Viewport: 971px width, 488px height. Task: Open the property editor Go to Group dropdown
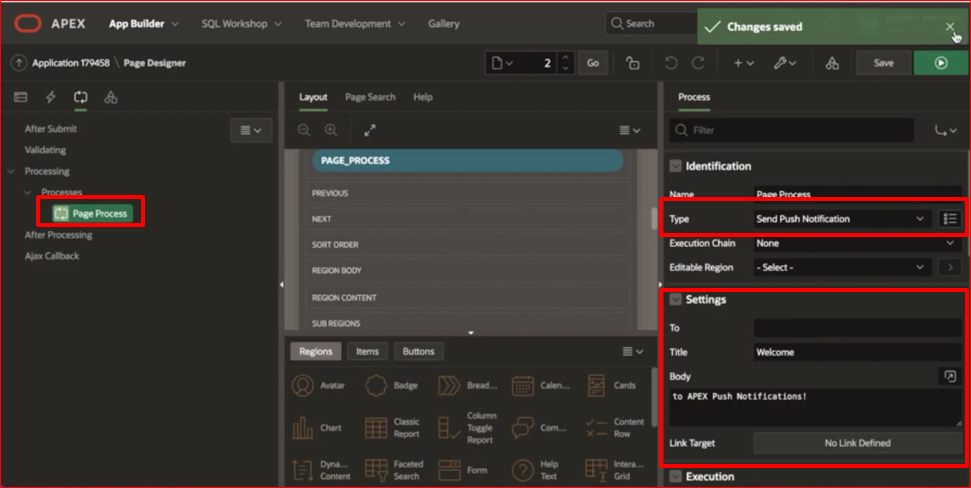tap(946, 130)
